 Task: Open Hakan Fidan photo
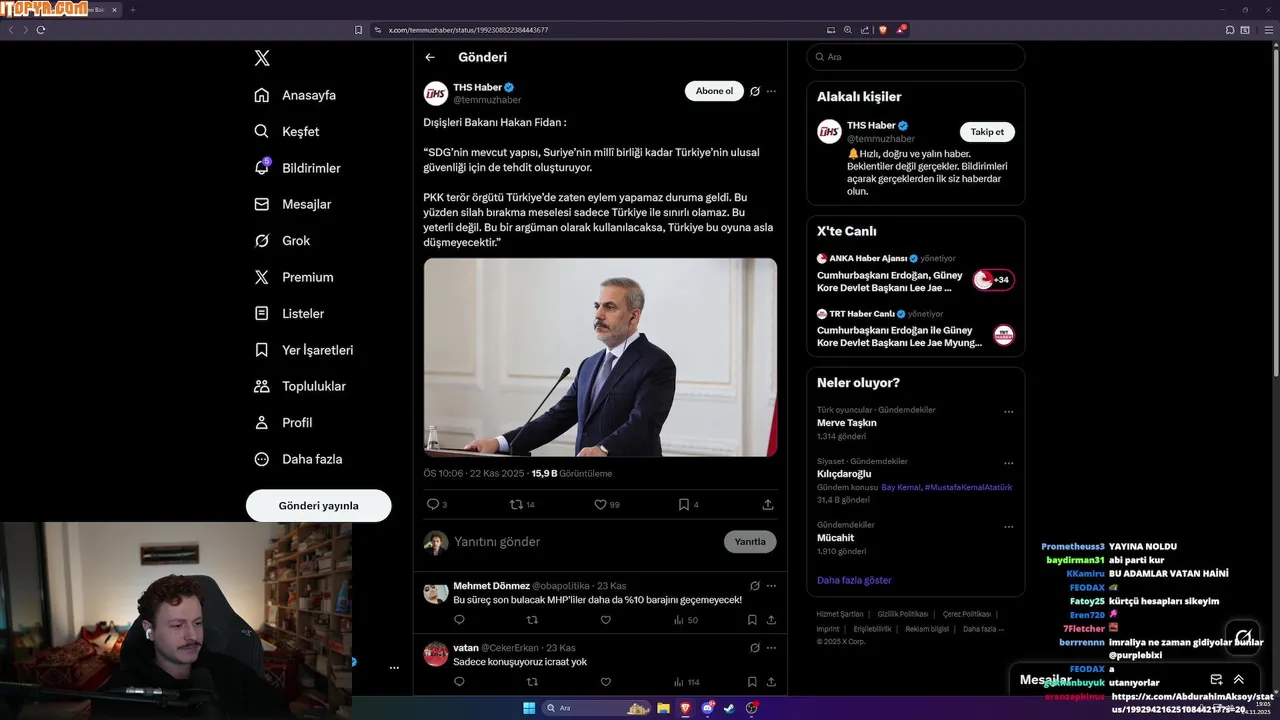click(600, 357)
